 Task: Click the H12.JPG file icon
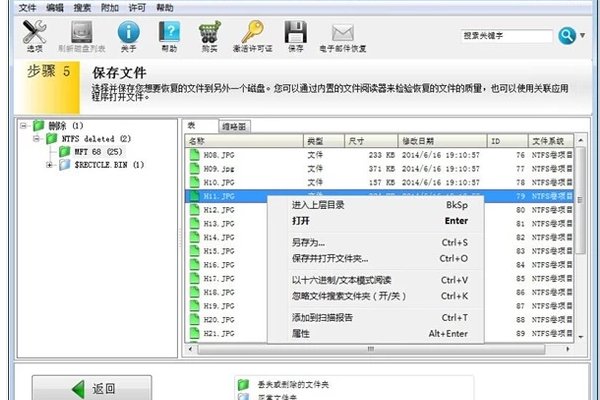click(x=195, y=210)
